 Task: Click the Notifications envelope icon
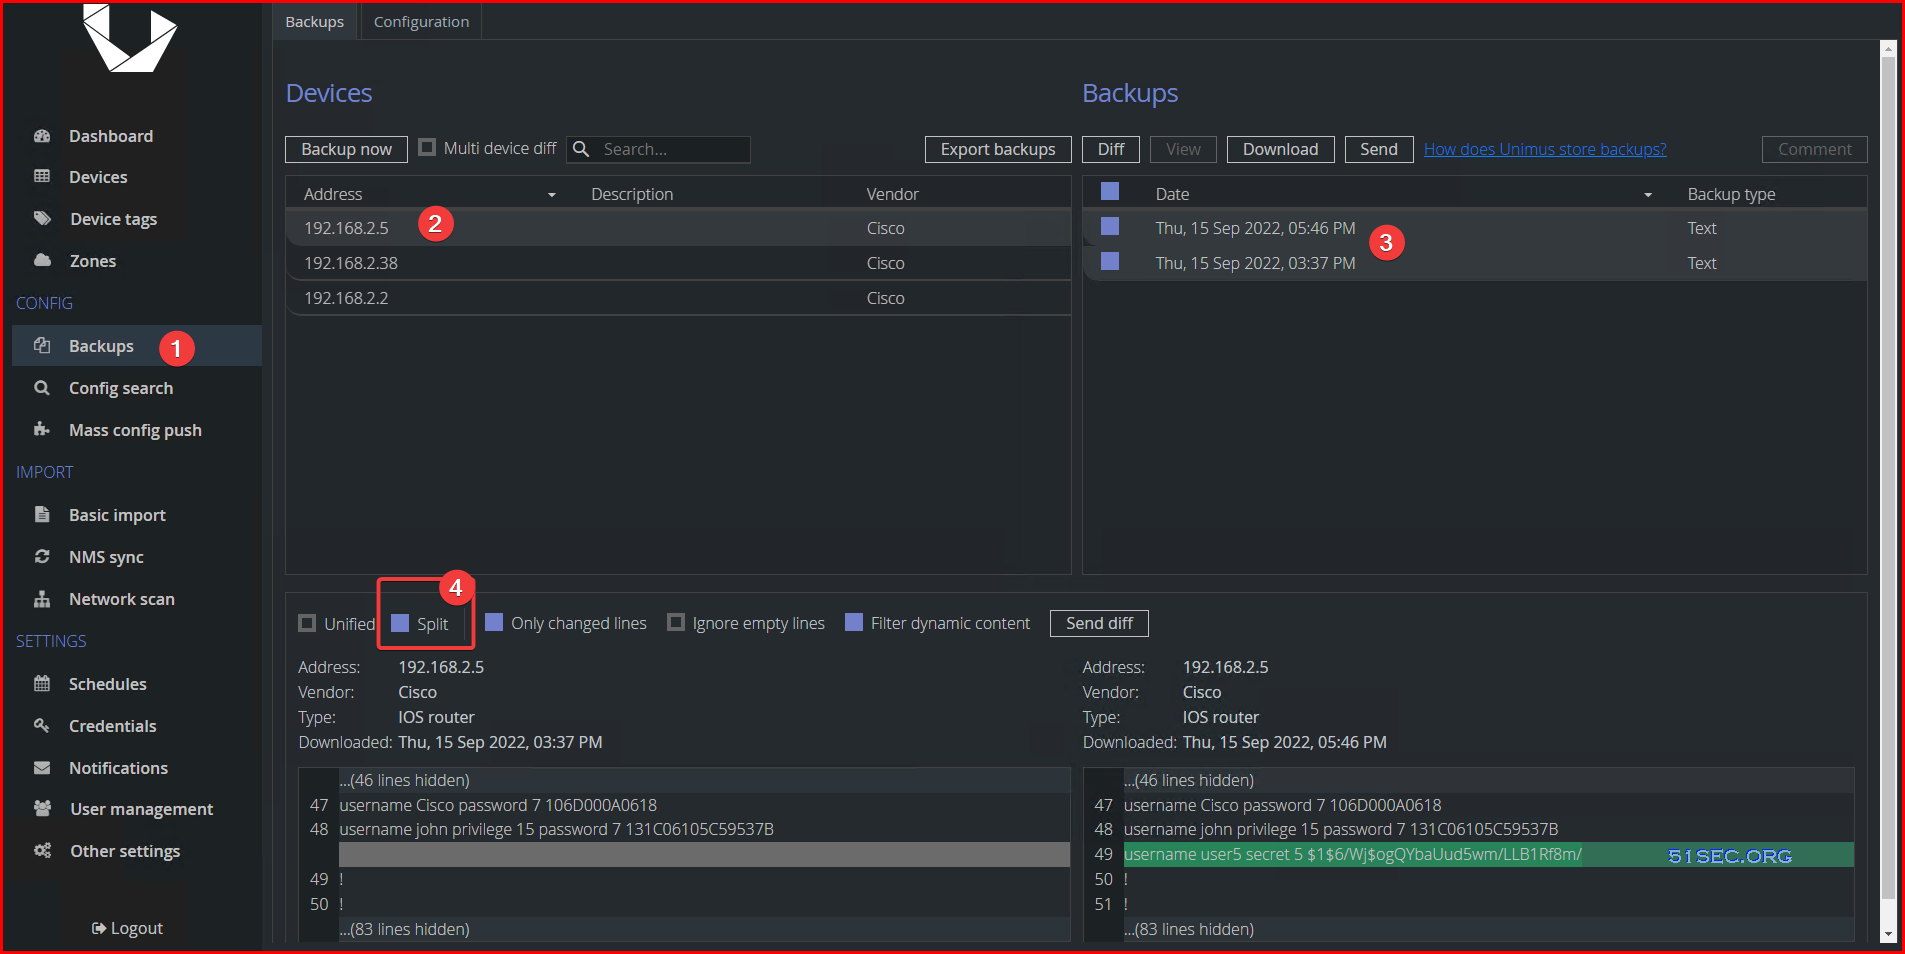tap(42, 768)
